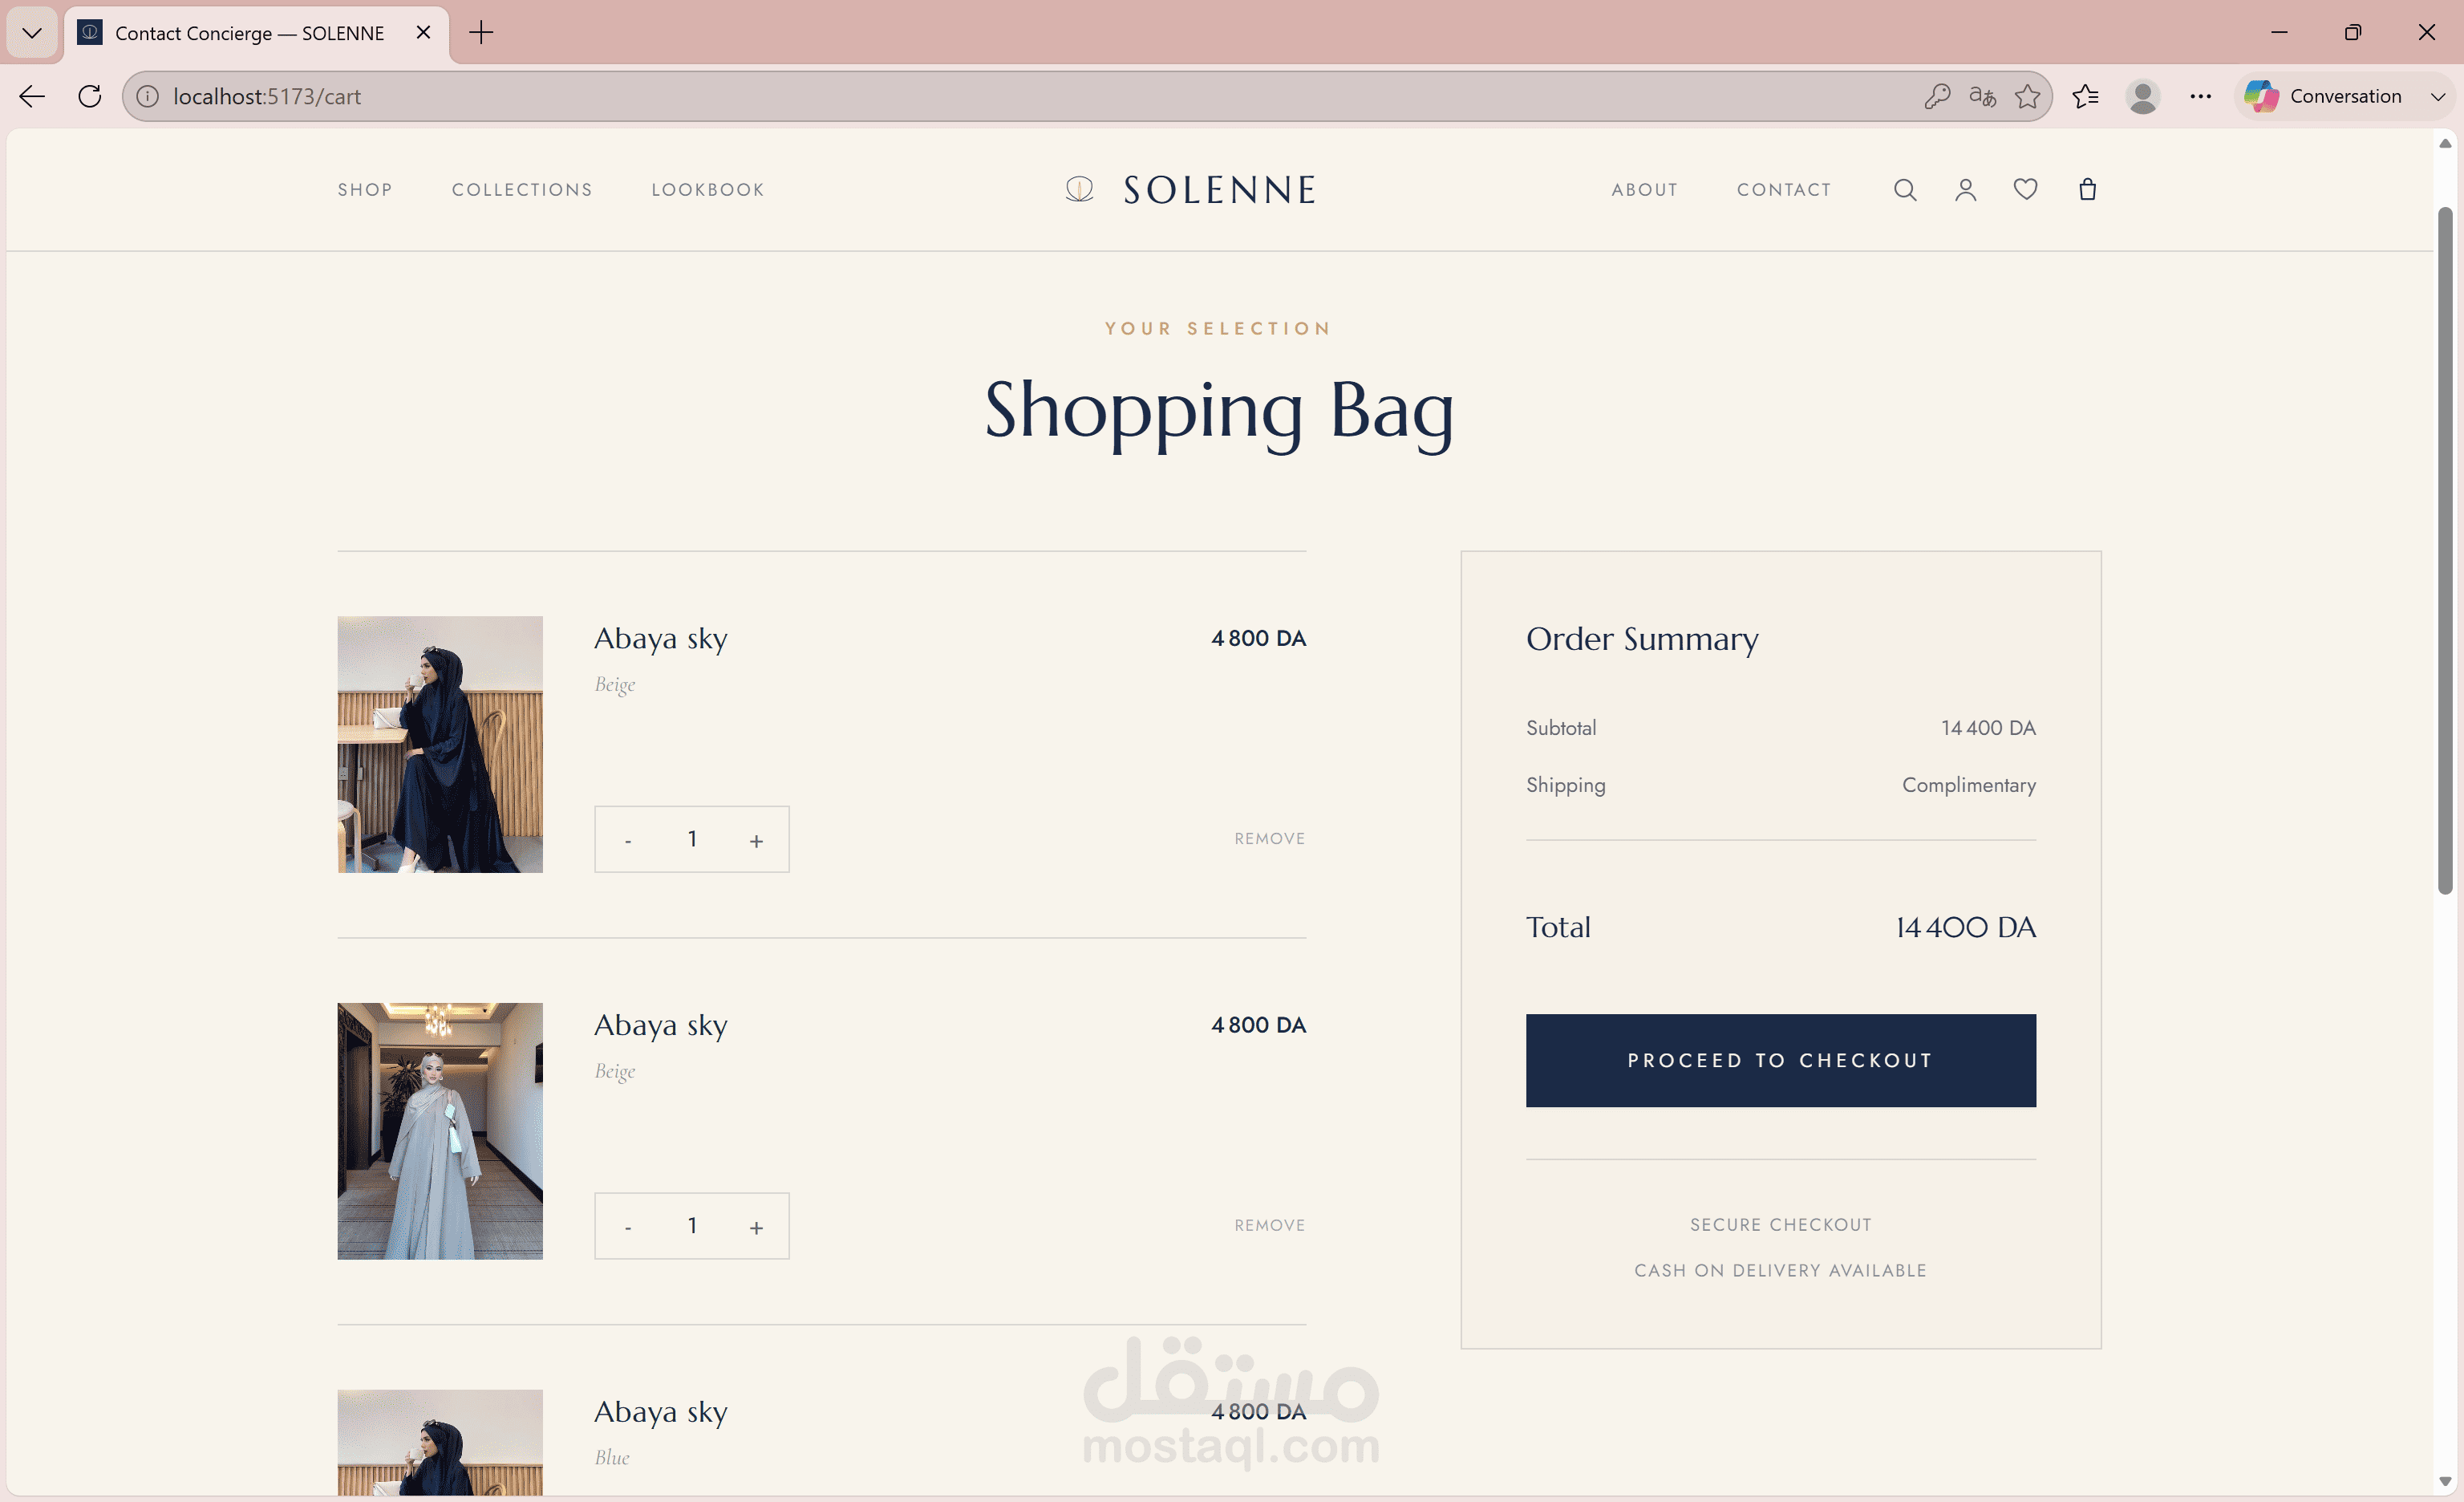The image size is (2464, 1502).
Task: Click the Blue Abaya sky product title
Action: [x=661, y=1412]
